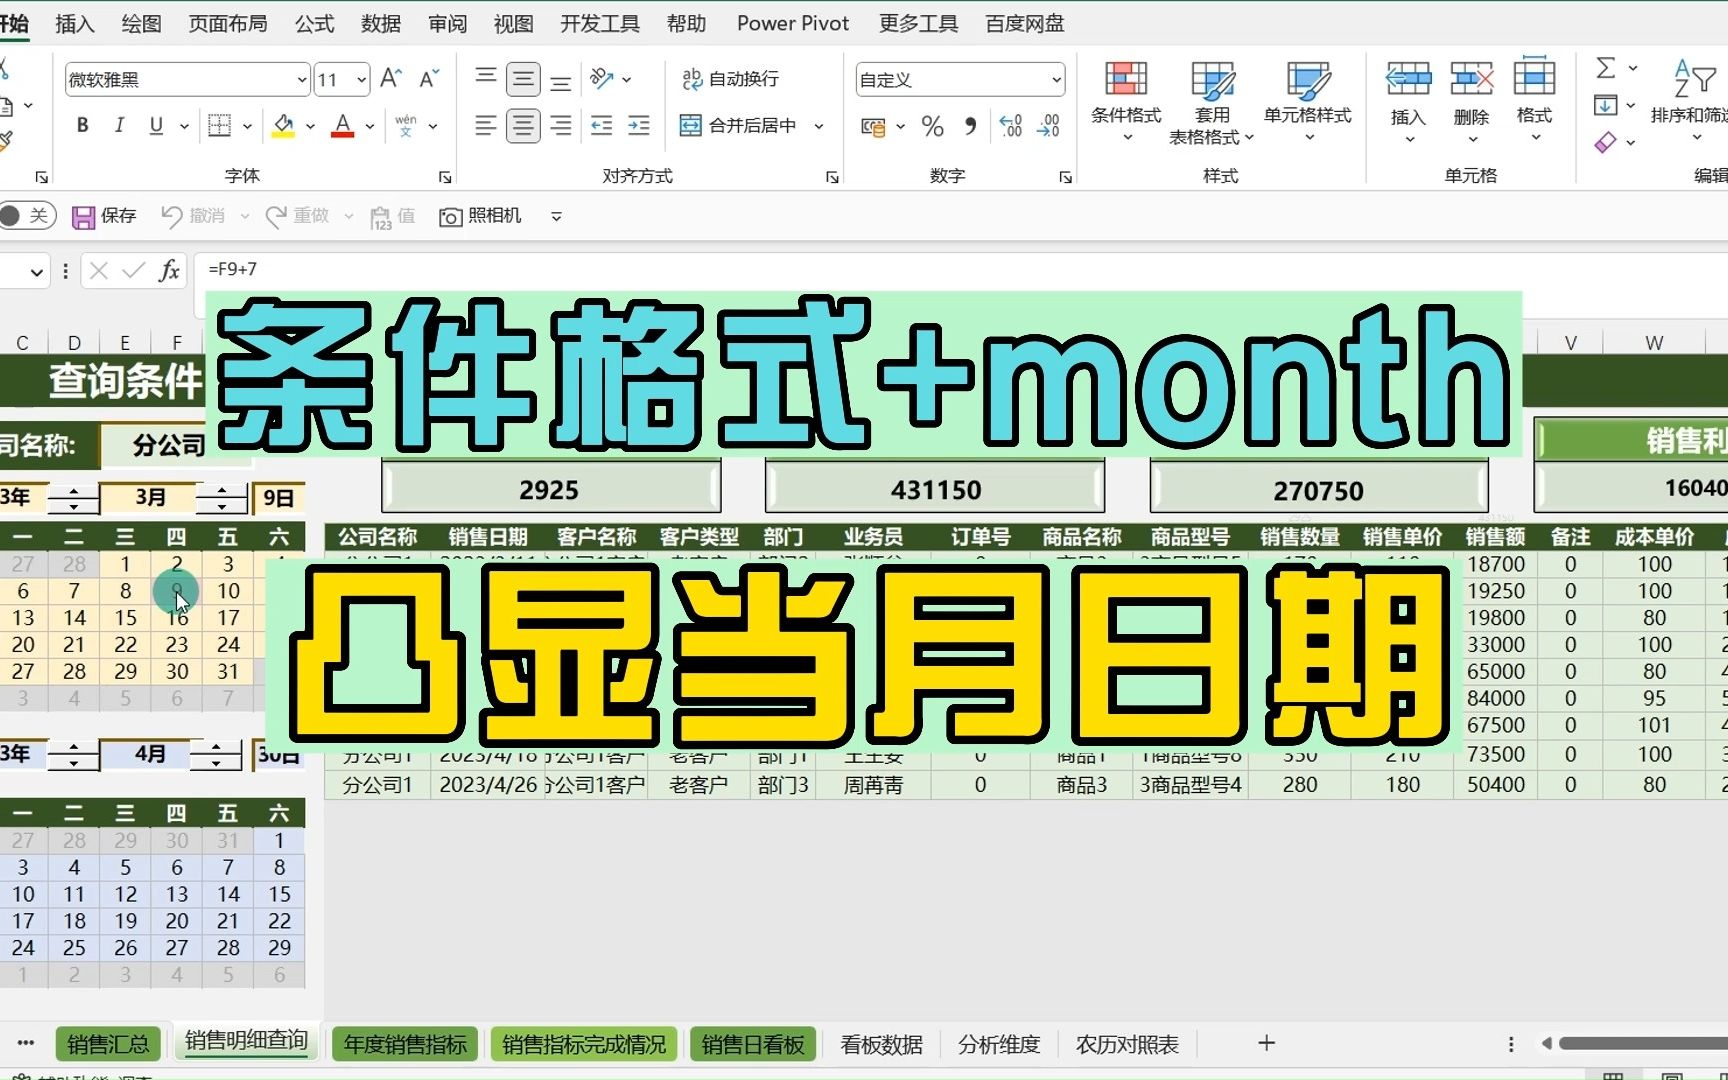
Task: Increase decimal places
Action: [1011, 126]
